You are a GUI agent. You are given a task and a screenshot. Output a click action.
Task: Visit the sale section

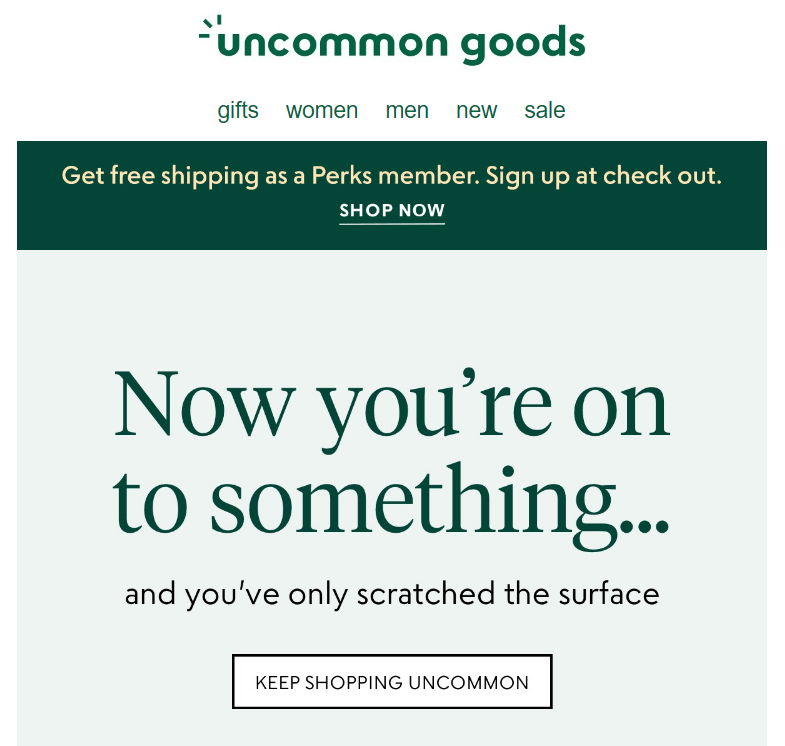(x=545, y=111)
